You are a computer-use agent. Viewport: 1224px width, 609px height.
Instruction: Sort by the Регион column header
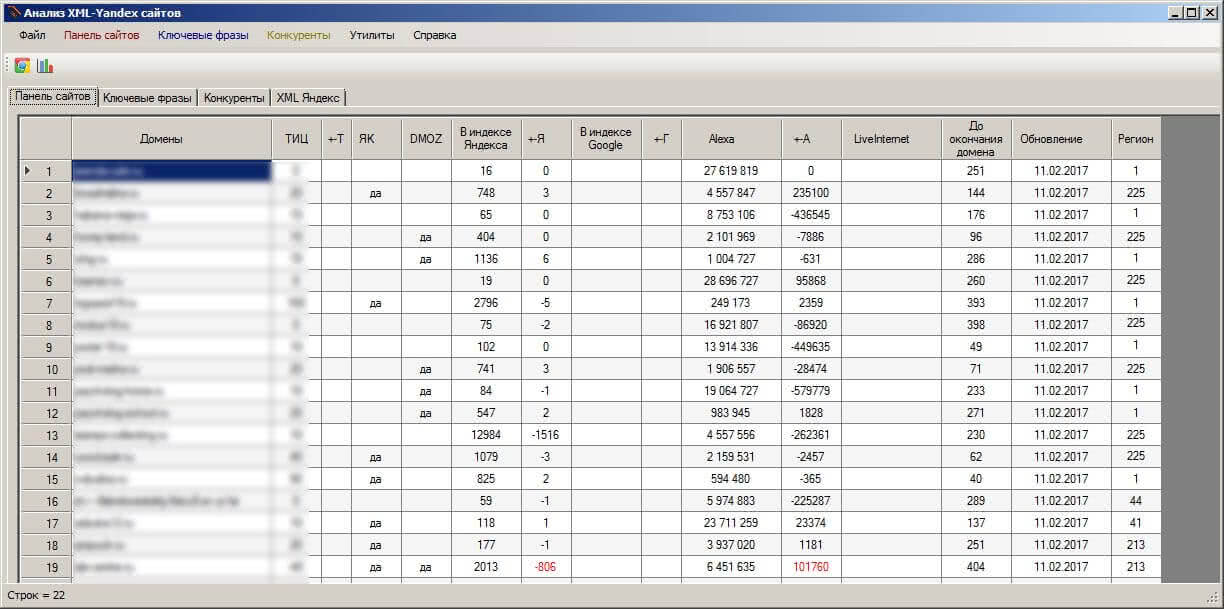[x=1136, y=139]
